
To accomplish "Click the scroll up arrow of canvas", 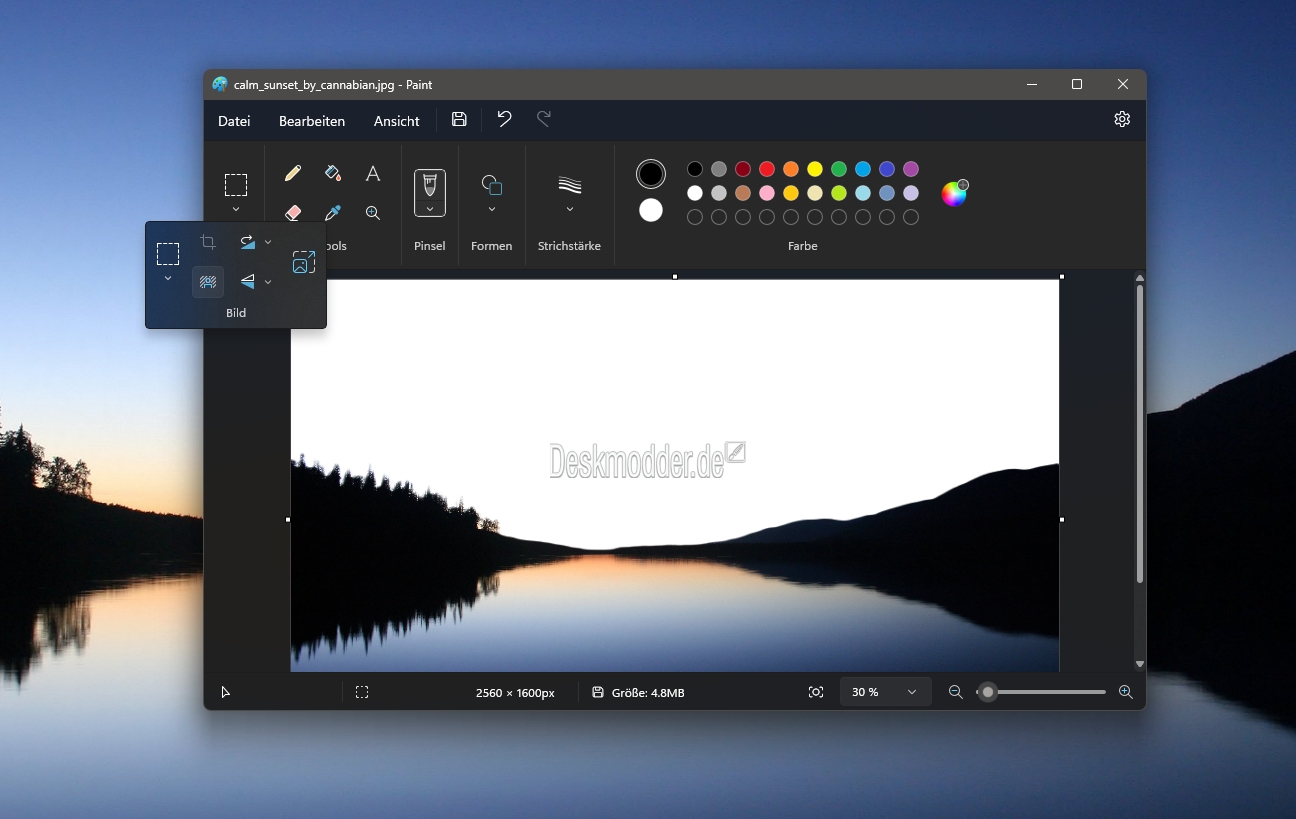I will [x=1140, y=278].
